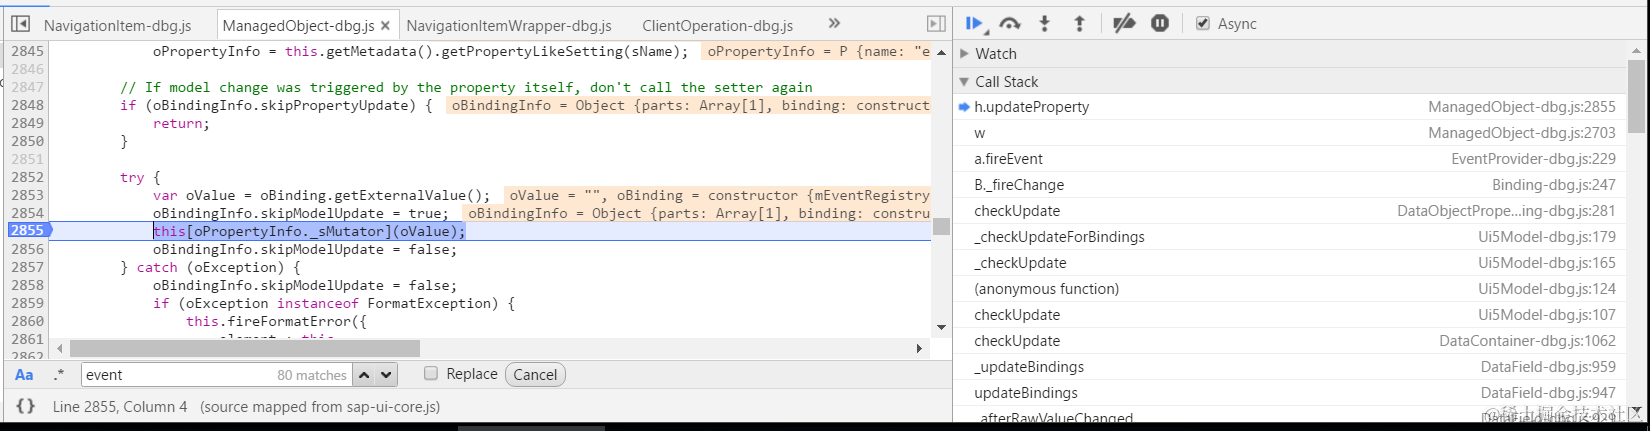Open EventProvider-dbg.js:229 source link
The width and height of the screenshot is (1650, 431).
tap(1533, 159)
